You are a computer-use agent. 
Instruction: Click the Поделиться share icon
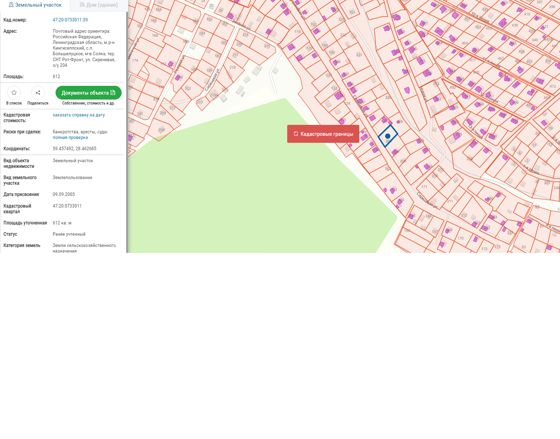coord(38,93)
